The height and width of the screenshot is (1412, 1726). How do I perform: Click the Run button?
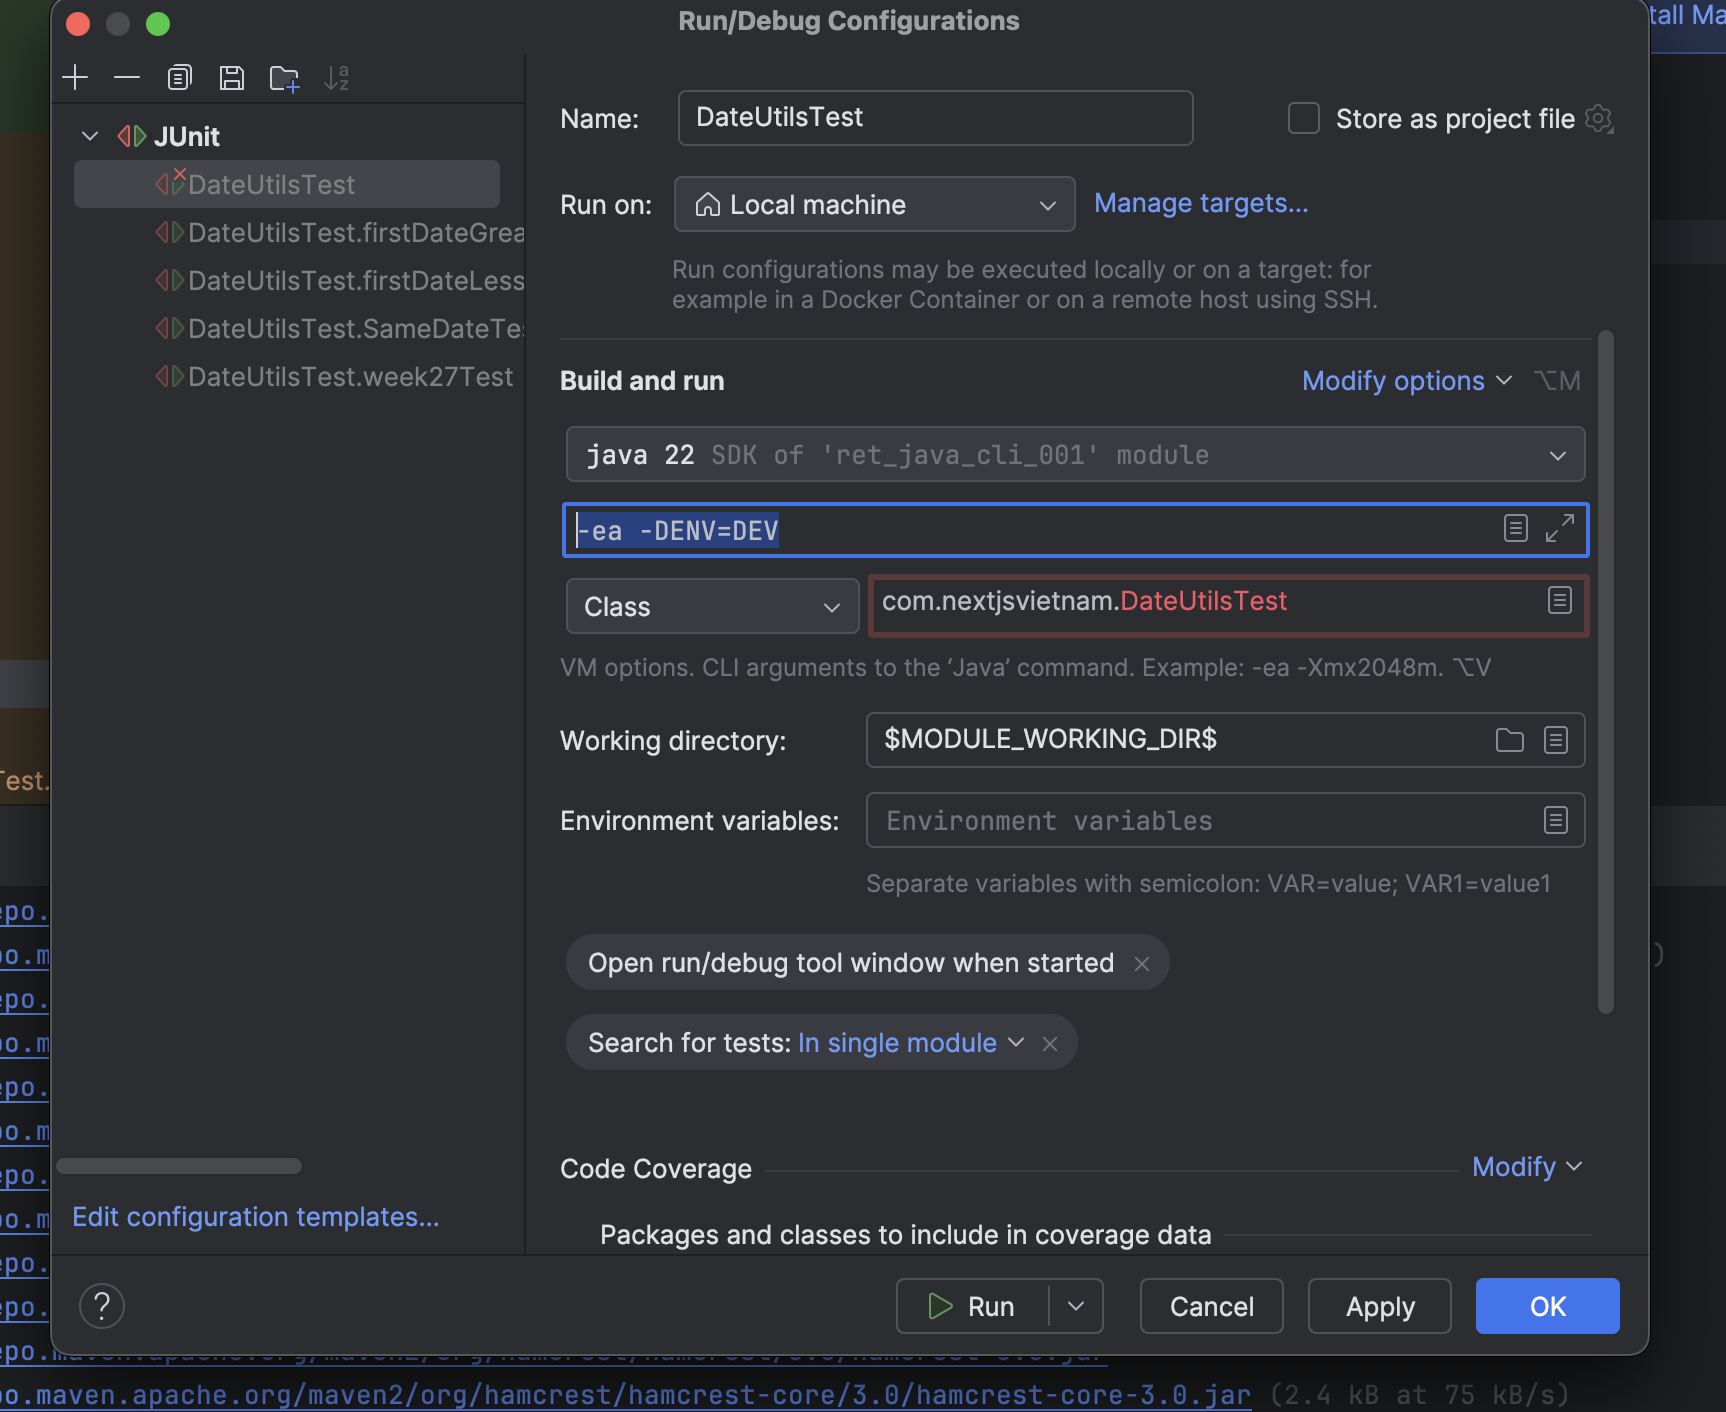point(973,1306)
